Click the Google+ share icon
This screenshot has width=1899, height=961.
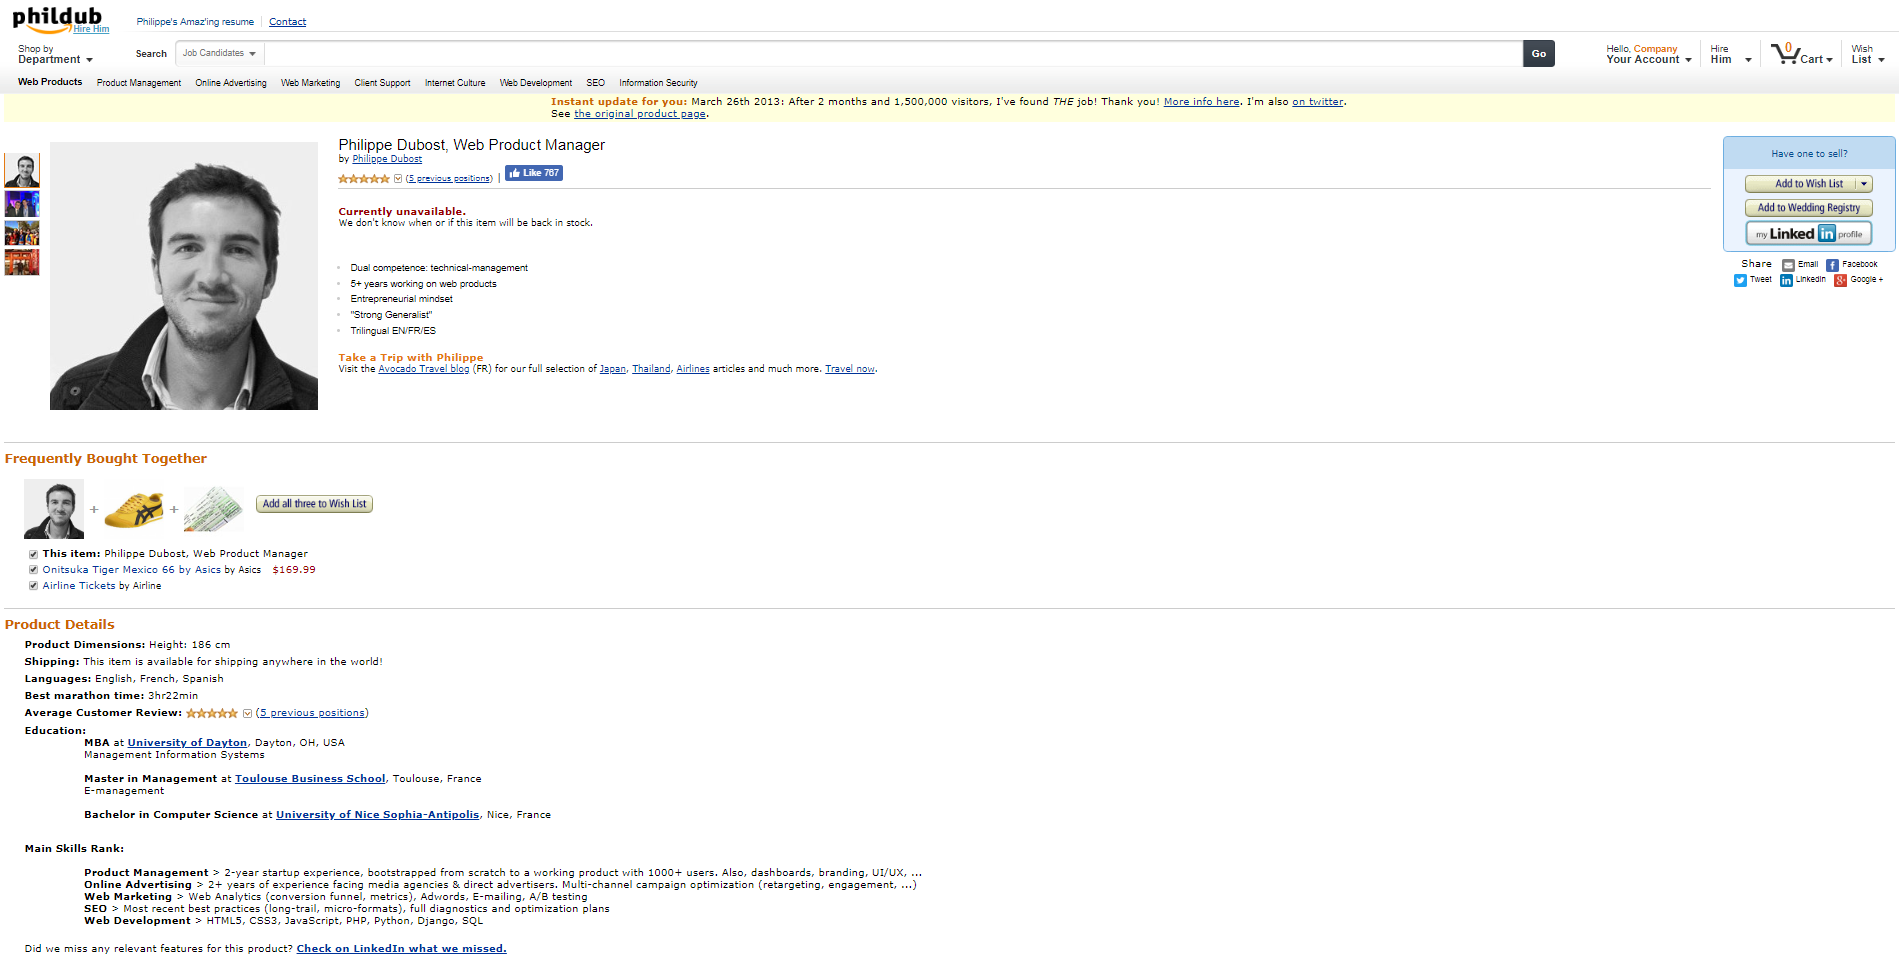pyautogui.click(x=1840, y=280)
